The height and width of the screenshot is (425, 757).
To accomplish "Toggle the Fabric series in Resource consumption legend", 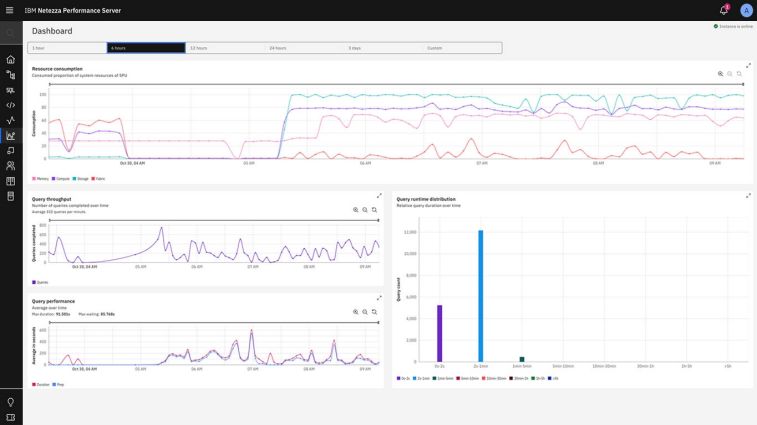I will coord(98,179).
